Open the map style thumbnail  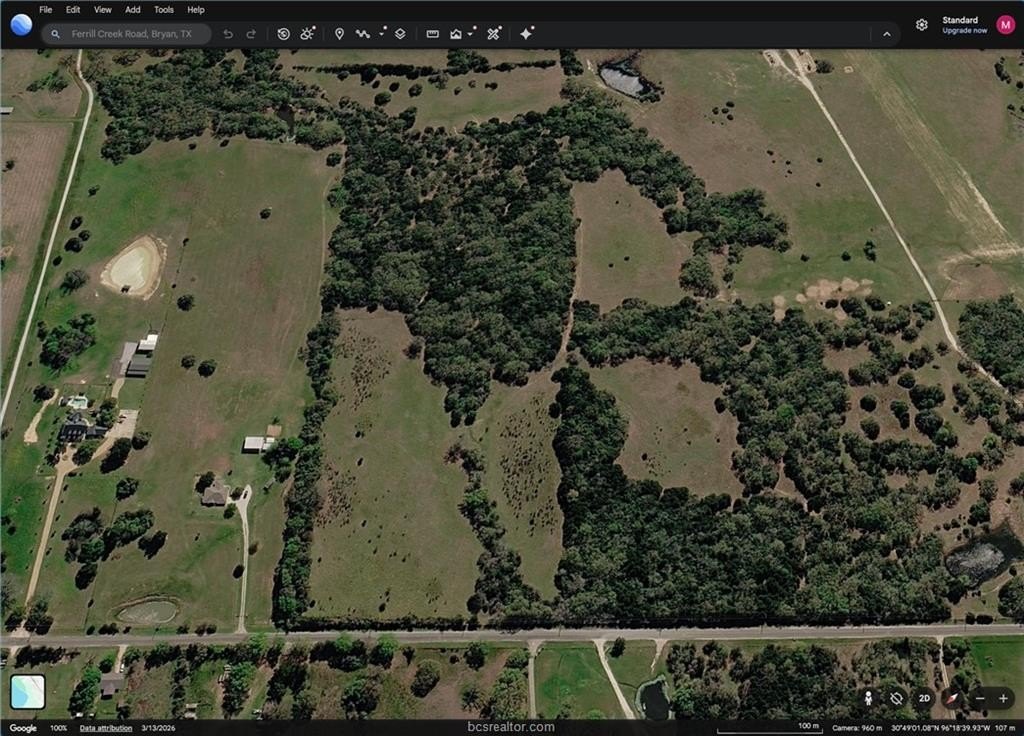coord(27,692)
